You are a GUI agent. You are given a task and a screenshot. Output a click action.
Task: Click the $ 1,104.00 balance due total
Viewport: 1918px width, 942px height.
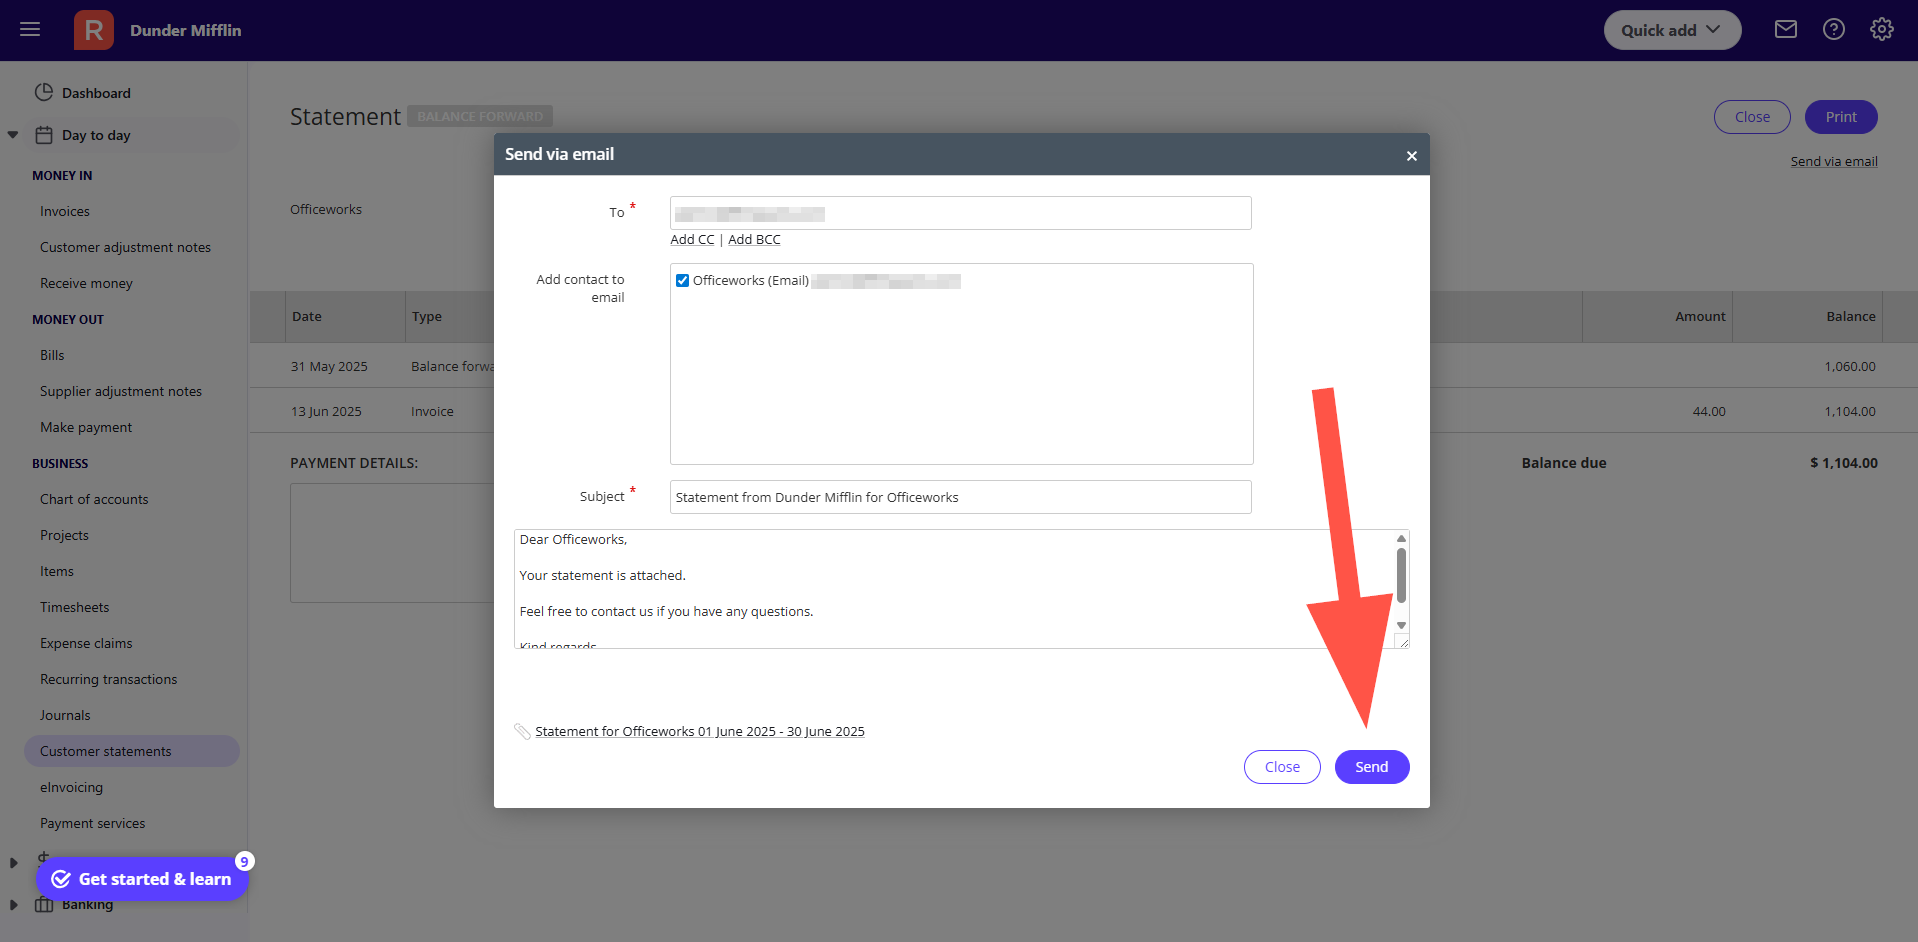point(1843,463)
